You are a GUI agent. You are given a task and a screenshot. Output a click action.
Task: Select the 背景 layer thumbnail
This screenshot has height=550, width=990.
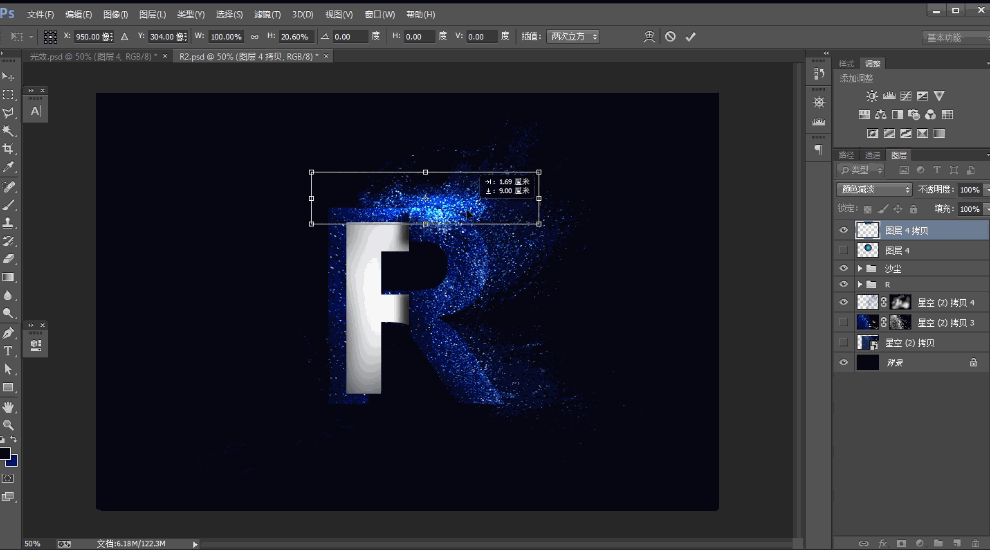868,362
